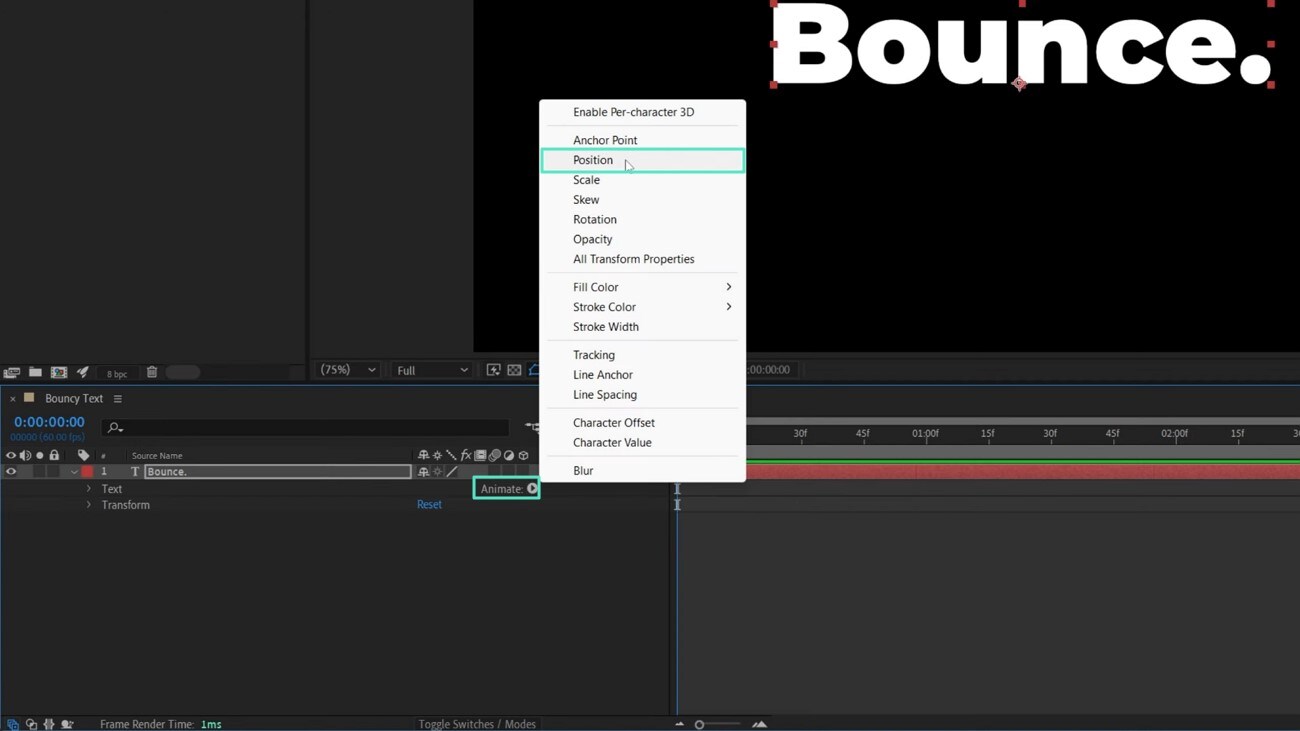Click the adjustment layer column header icon

(509, 456)
